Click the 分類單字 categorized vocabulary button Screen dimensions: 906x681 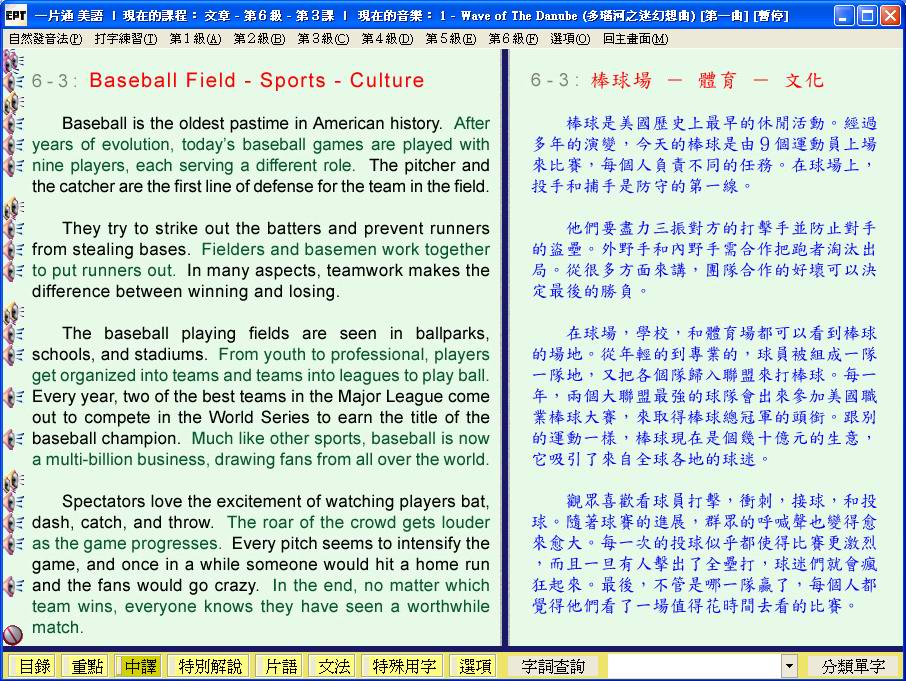[x=853, y=666]
